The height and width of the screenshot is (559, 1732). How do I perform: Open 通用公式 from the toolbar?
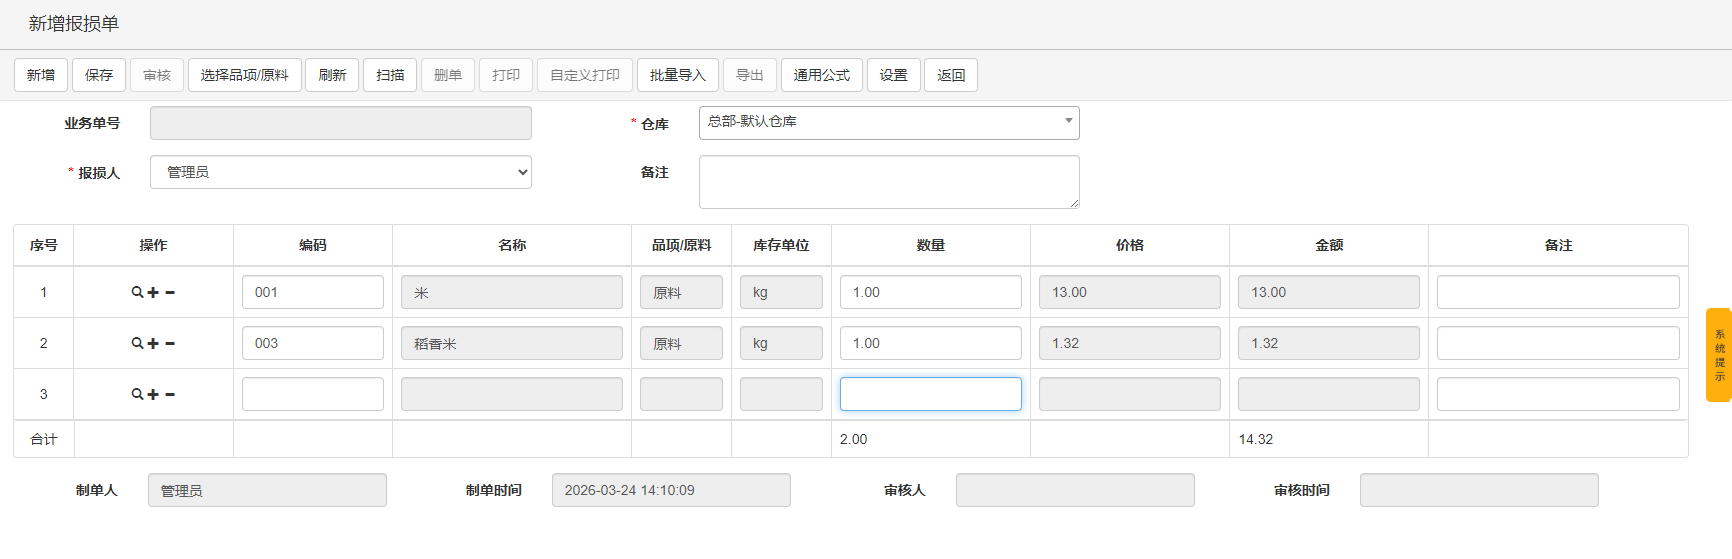[x=821, y=75]
